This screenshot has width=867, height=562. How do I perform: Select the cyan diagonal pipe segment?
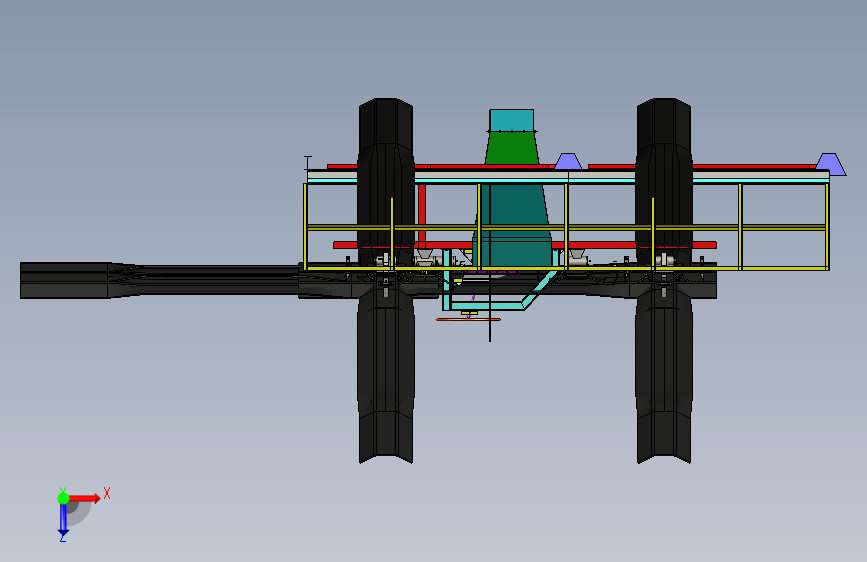(540, 290)
